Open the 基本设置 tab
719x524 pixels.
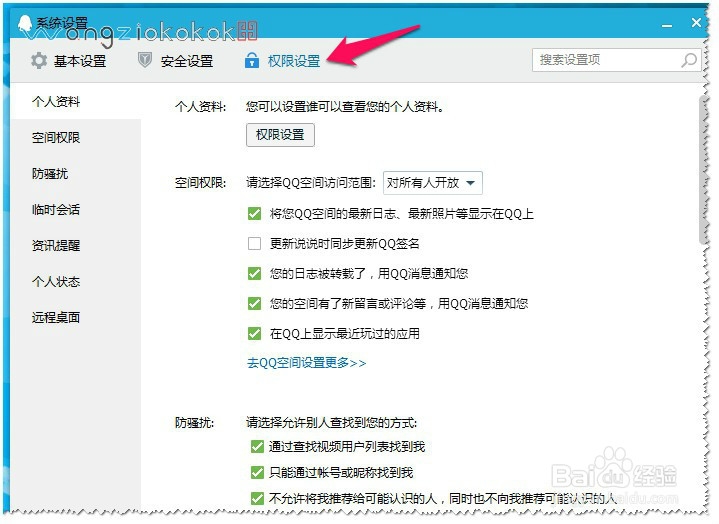pyautogui.click(x=69, y=61)
